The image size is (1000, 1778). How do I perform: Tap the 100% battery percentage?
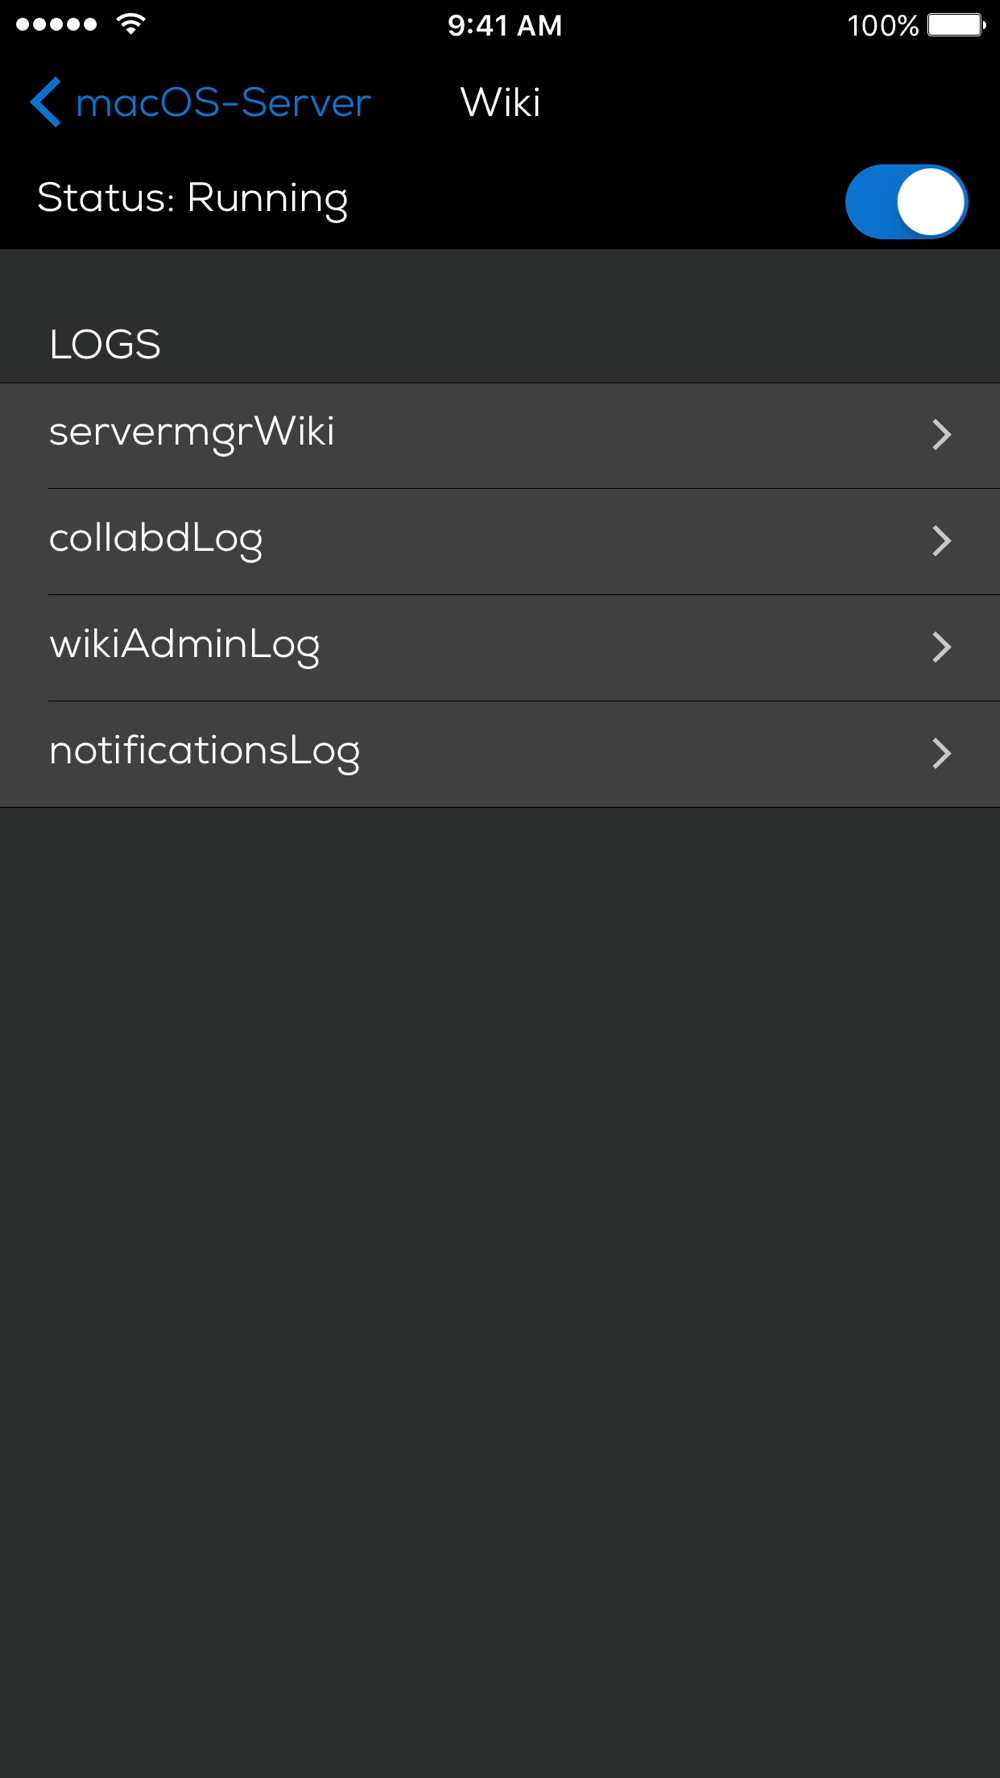(882, 25)
